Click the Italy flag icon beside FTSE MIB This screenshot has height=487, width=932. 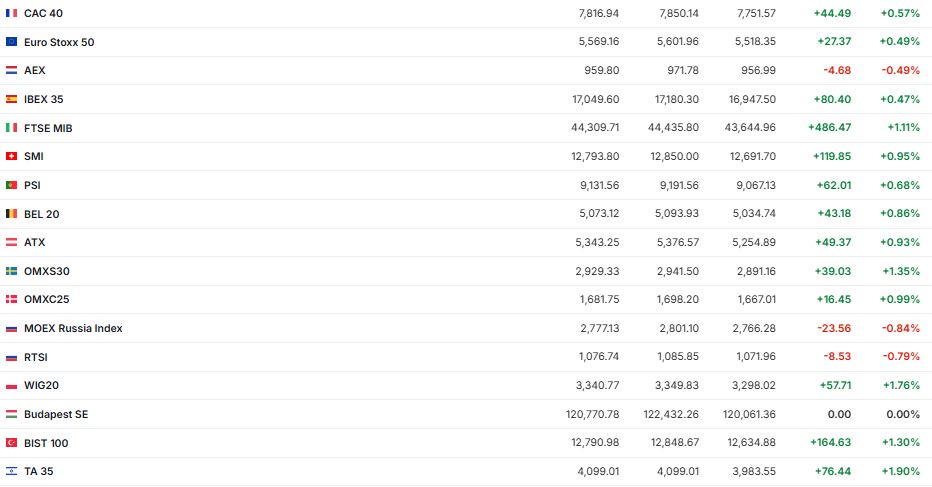pyautogui.click(x=11, y=128)
